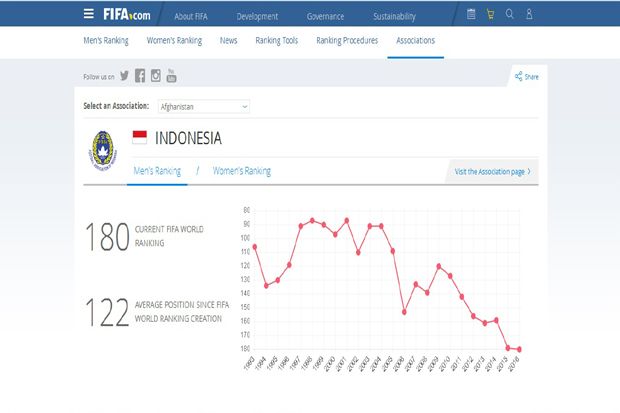Image resolution: width=620 pixels, height=413 pixels.
Task: Open the Facebook icon
Action: tap(140, 76)
